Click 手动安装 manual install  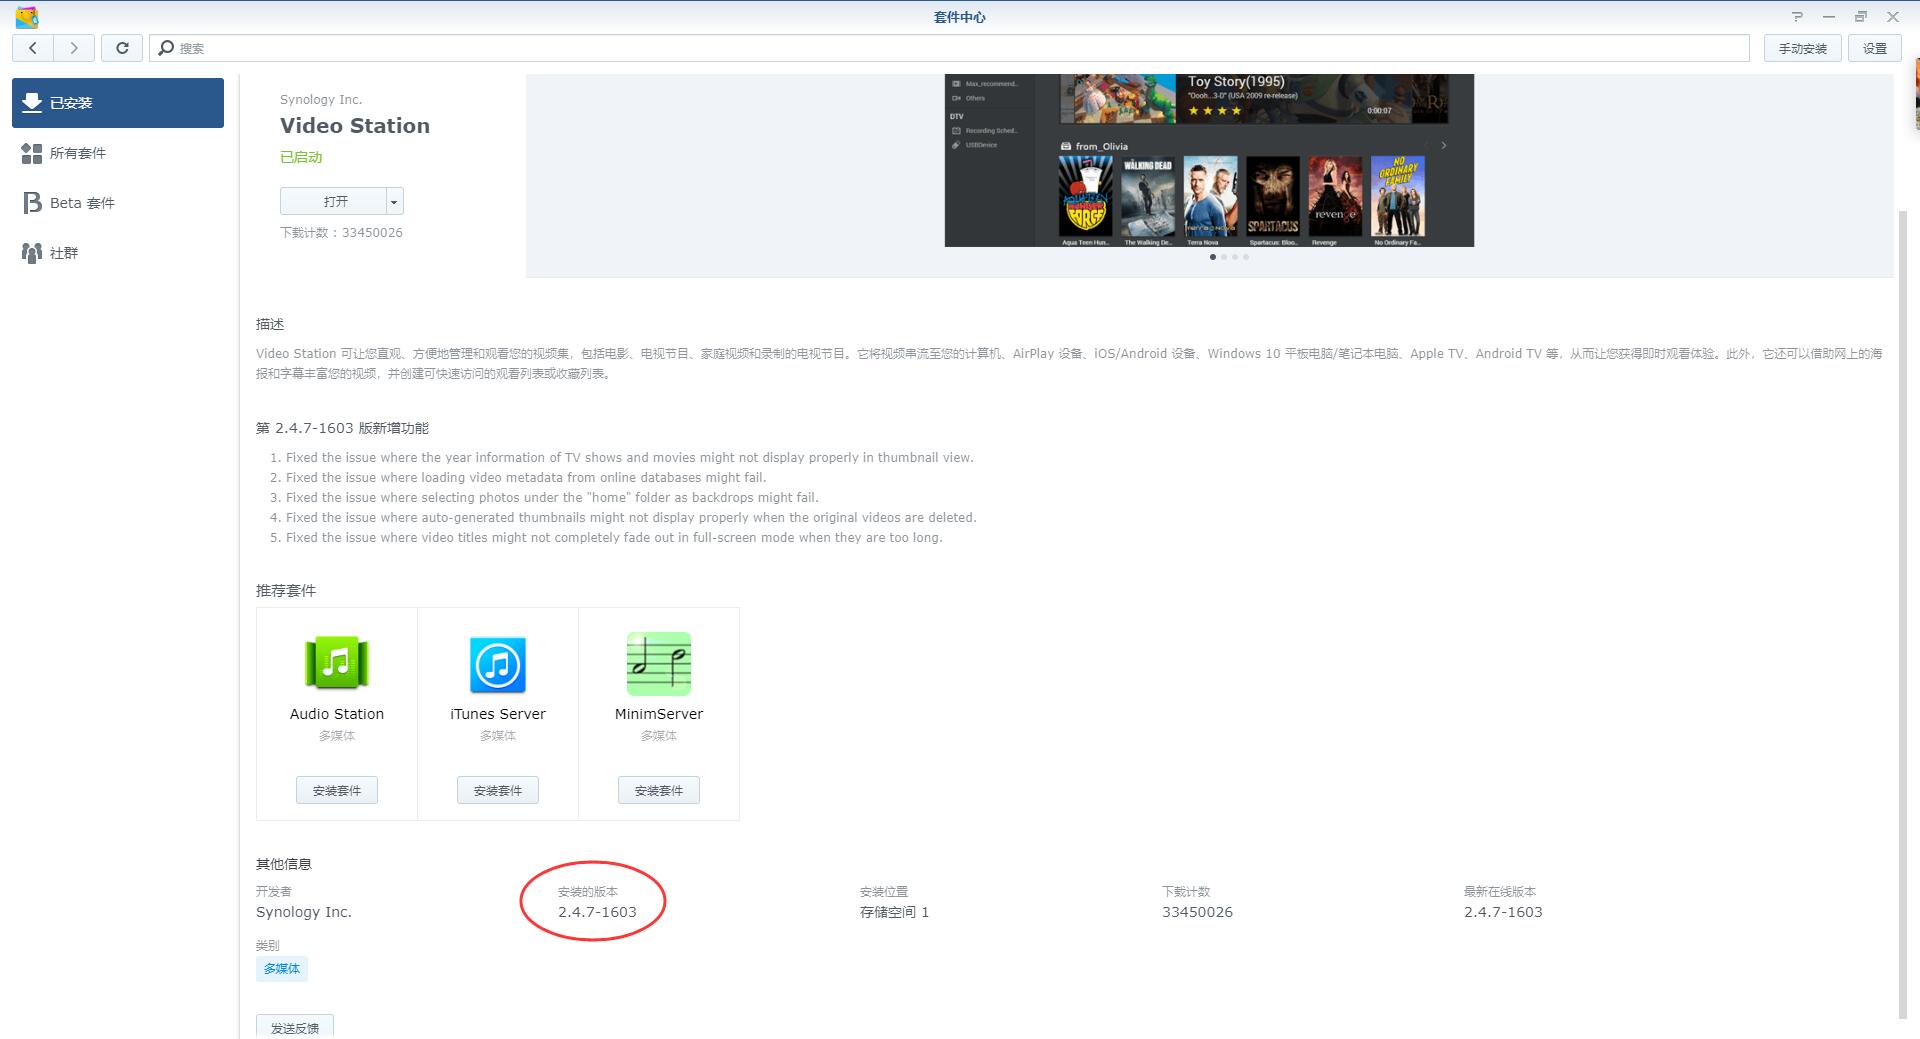coord(1802,47)
